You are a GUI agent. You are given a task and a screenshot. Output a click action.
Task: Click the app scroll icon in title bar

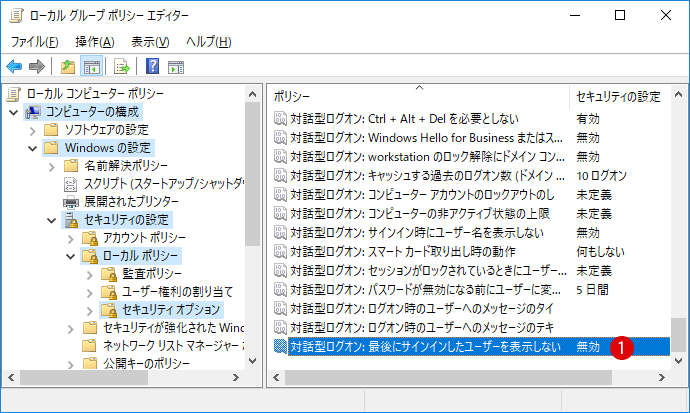tap(16, 16)
